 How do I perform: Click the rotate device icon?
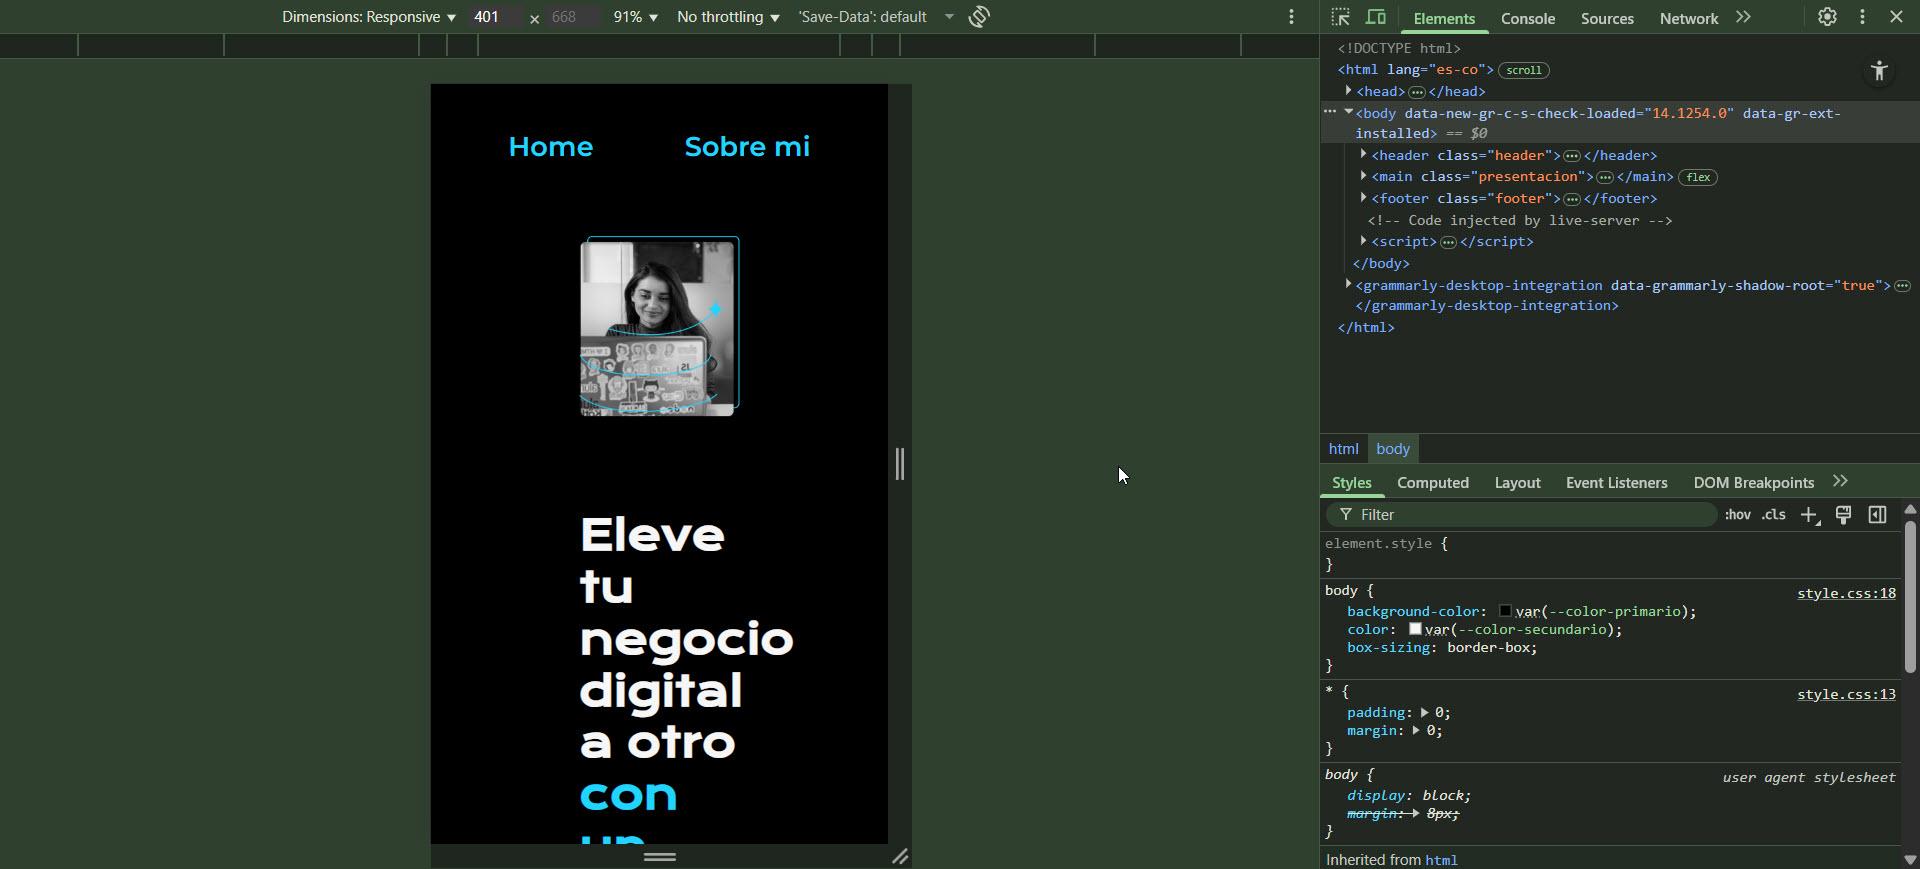click(x=979, y=16)
